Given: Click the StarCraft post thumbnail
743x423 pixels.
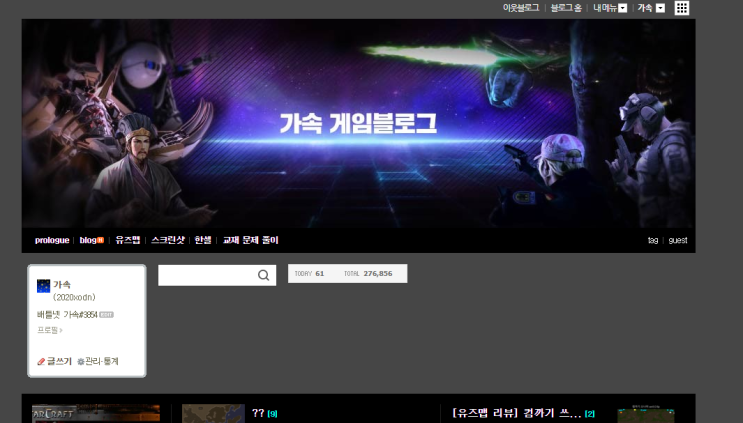Looking at the screenshot, I should point(96,414).
